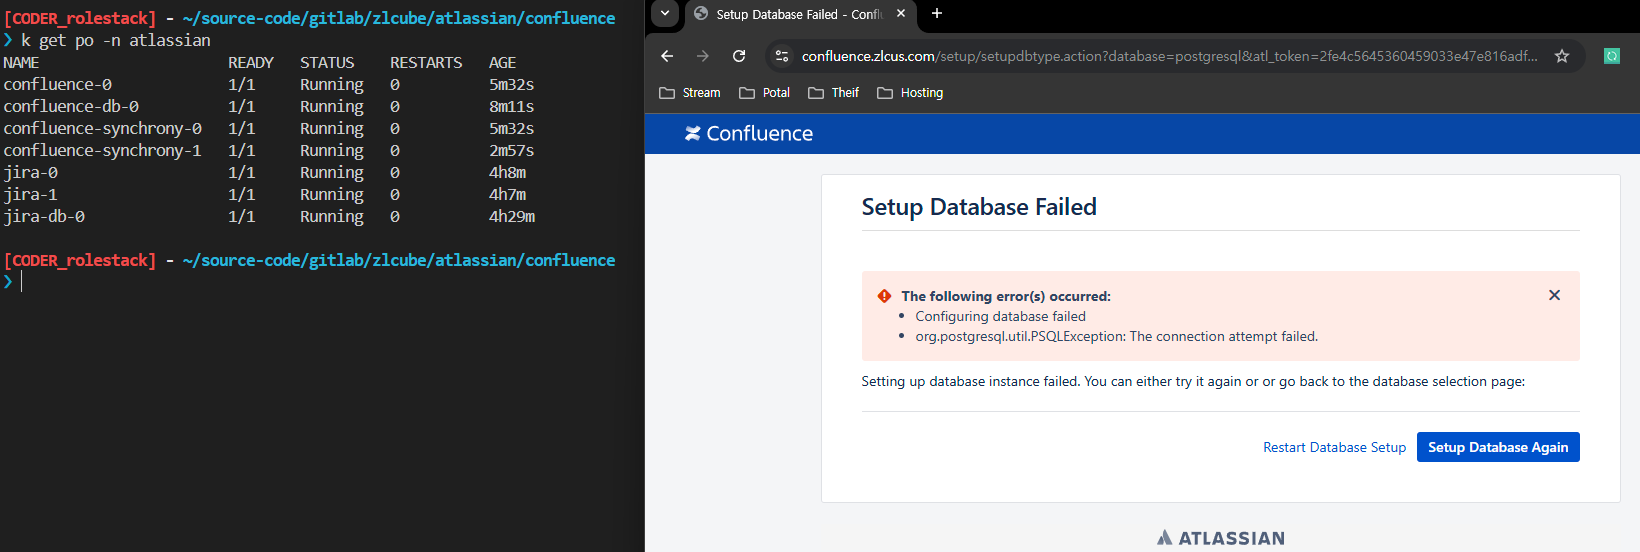
Task: Open the Stream bookmark folder
Action: 690,93
